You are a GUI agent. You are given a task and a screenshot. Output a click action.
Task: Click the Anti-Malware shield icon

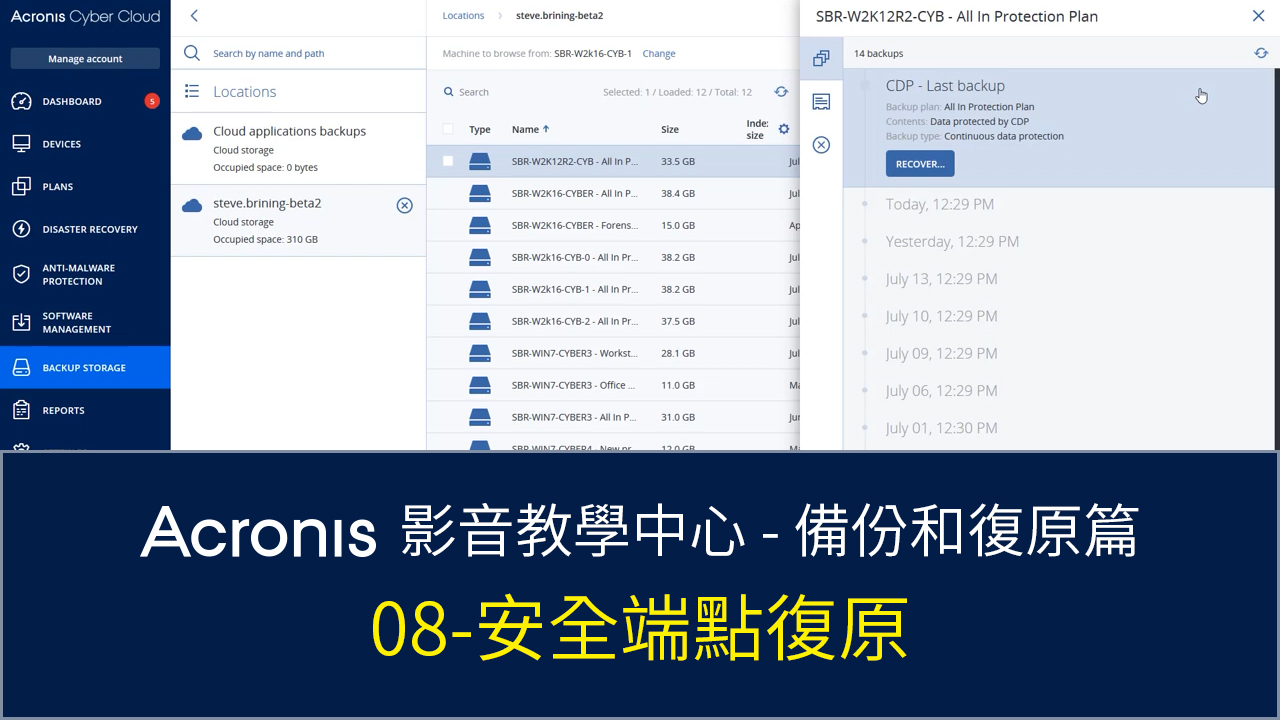(x=21, y=274)
